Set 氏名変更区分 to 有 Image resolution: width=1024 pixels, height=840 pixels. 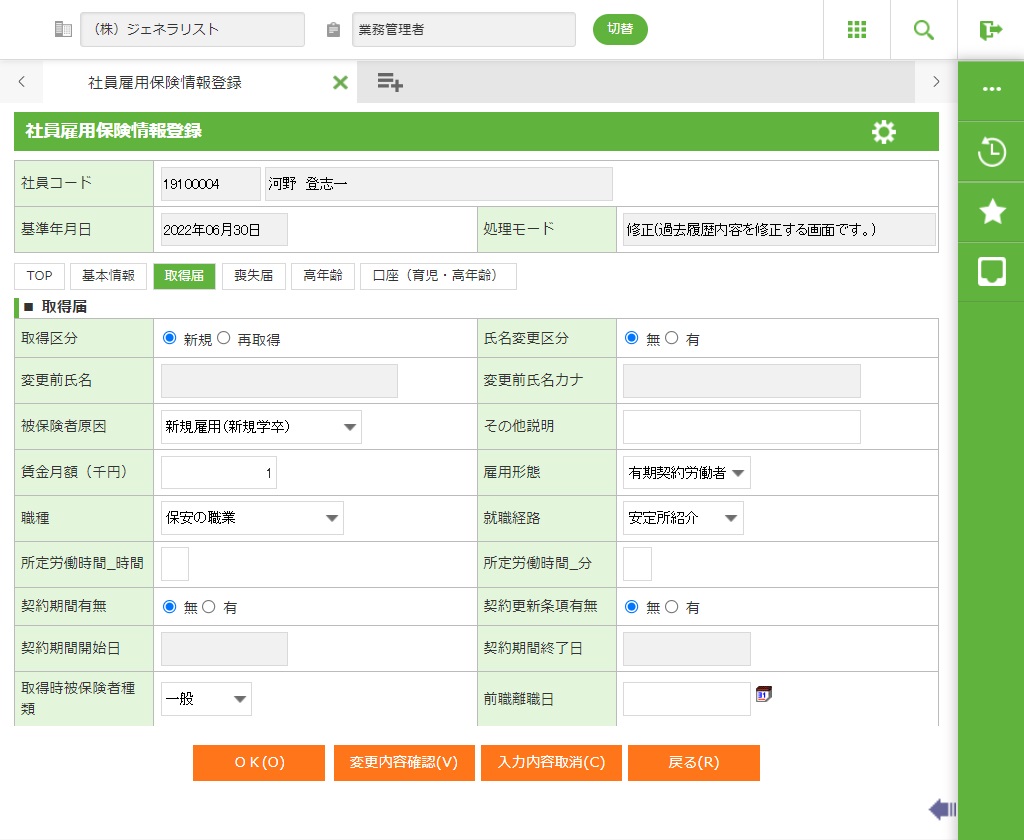coord(672,338)
